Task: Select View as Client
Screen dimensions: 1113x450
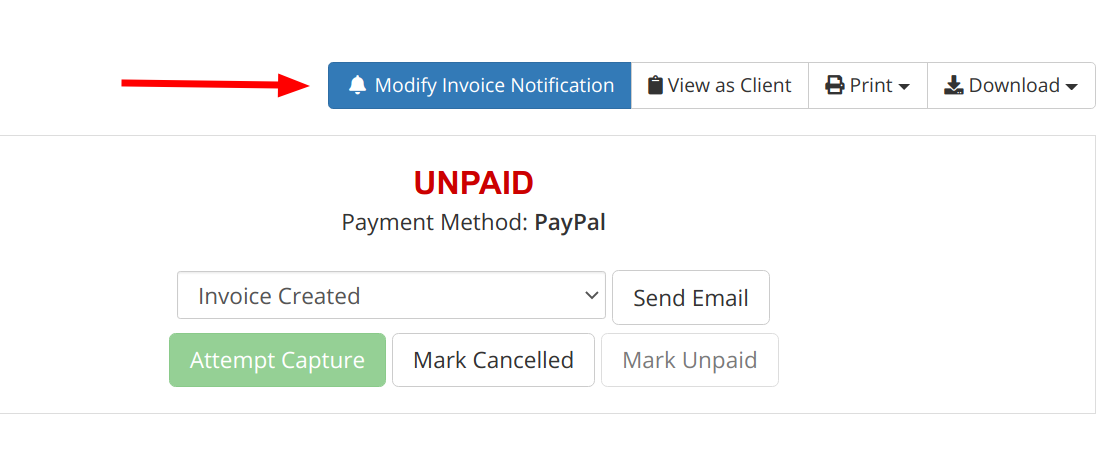Action: [x=720, y=85]
